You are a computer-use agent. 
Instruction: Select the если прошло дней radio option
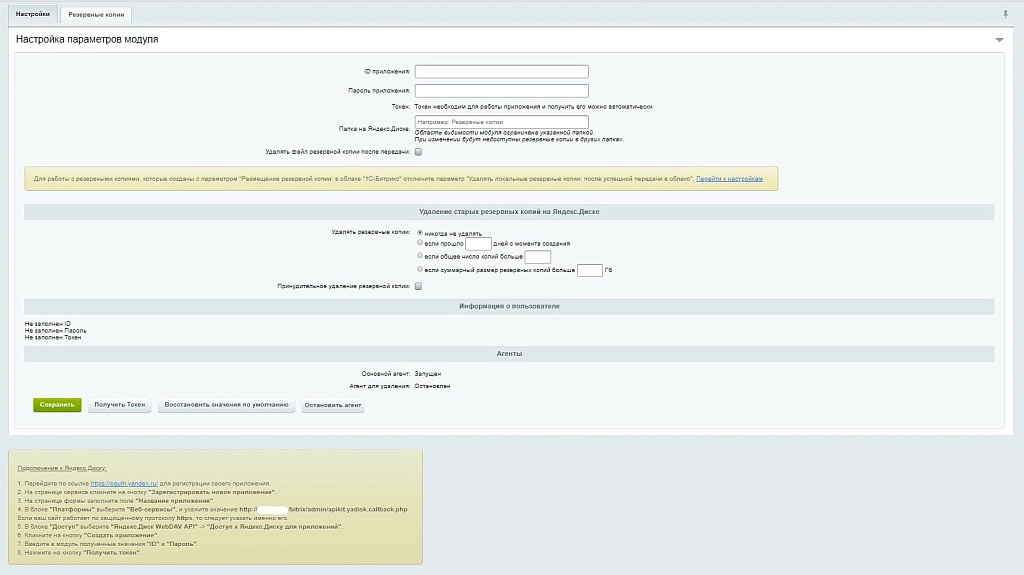(x=420, y=242)
